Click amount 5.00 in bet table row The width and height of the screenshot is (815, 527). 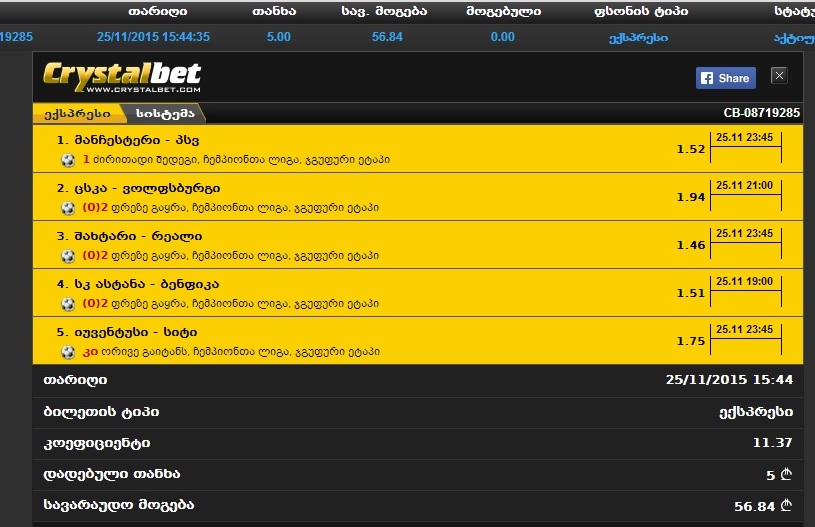(x=279, y=37)
